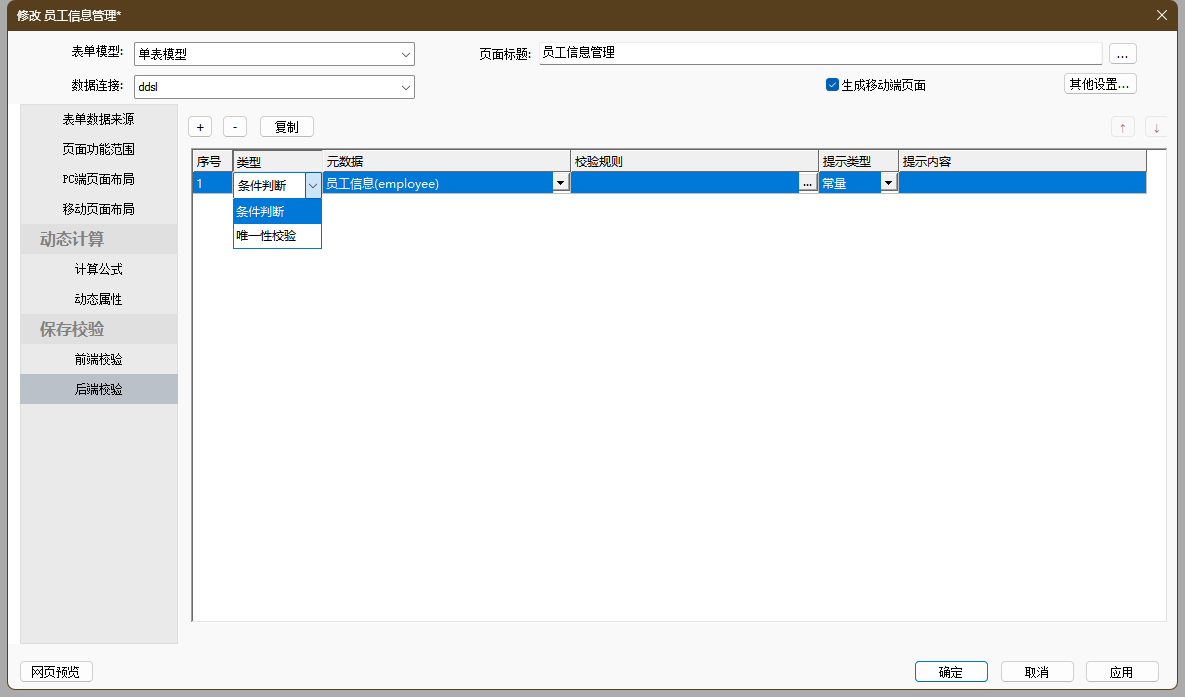Open 计算公式 section in sidebar
The image size is (1185, 697).
pos(99,269)
